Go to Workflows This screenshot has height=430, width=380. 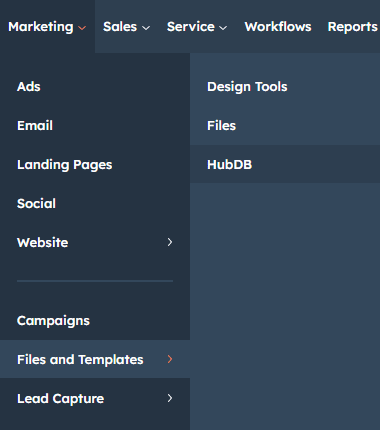[x=278, y=27]
